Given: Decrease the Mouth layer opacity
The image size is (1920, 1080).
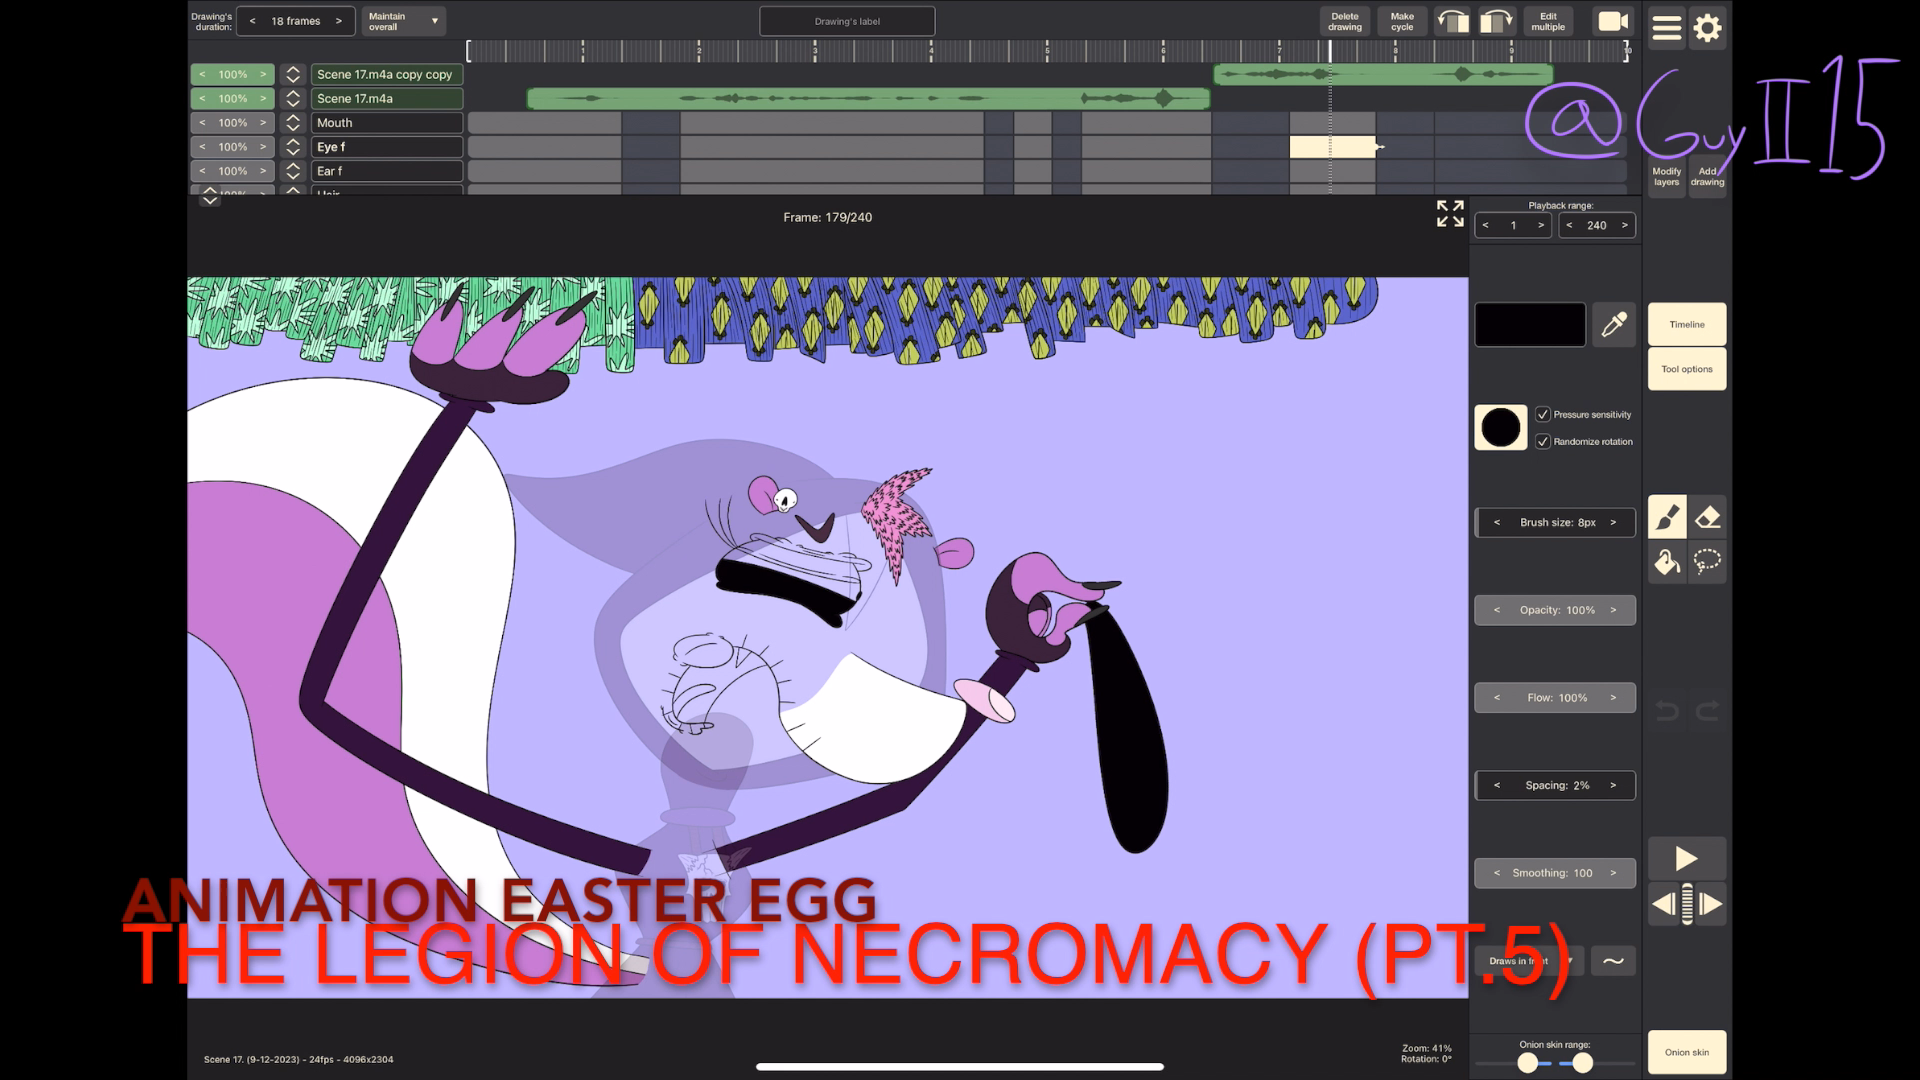Looking at the screenshot, I should point(202,123).
